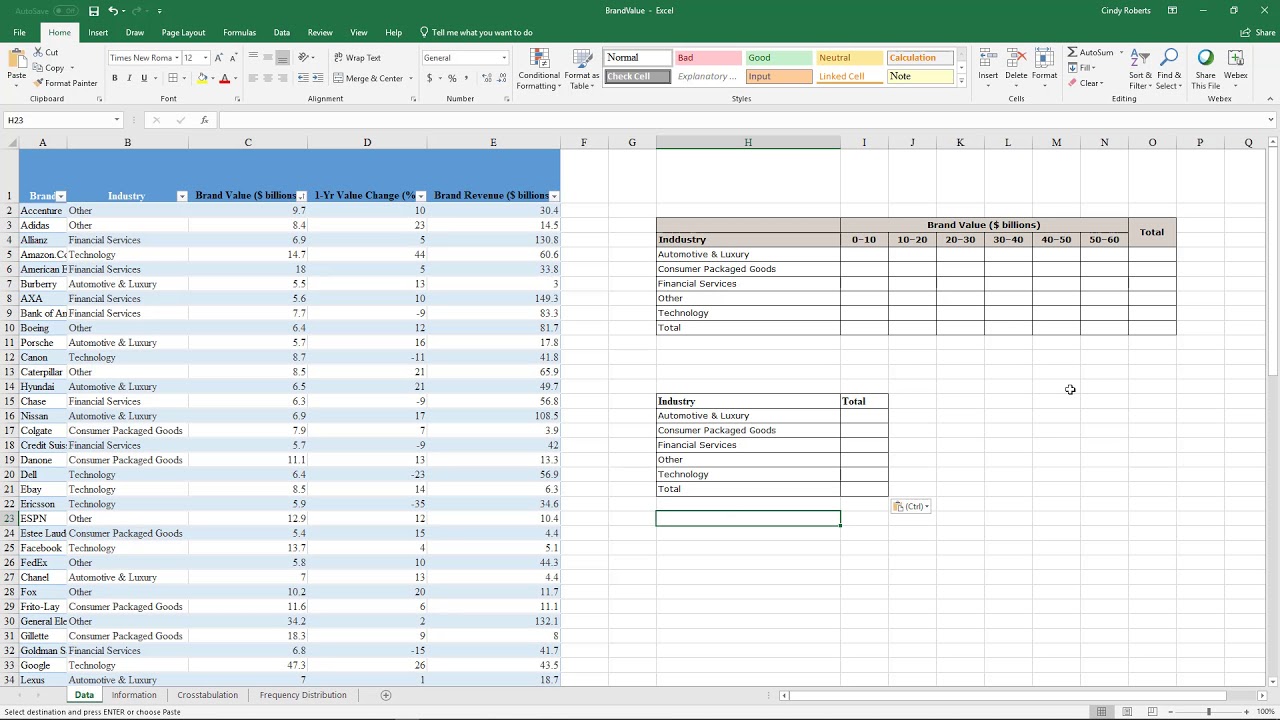Expand the Name Box dropdown arrow
The width and height of the screenshot is (1280, 720).
point(117,120)
